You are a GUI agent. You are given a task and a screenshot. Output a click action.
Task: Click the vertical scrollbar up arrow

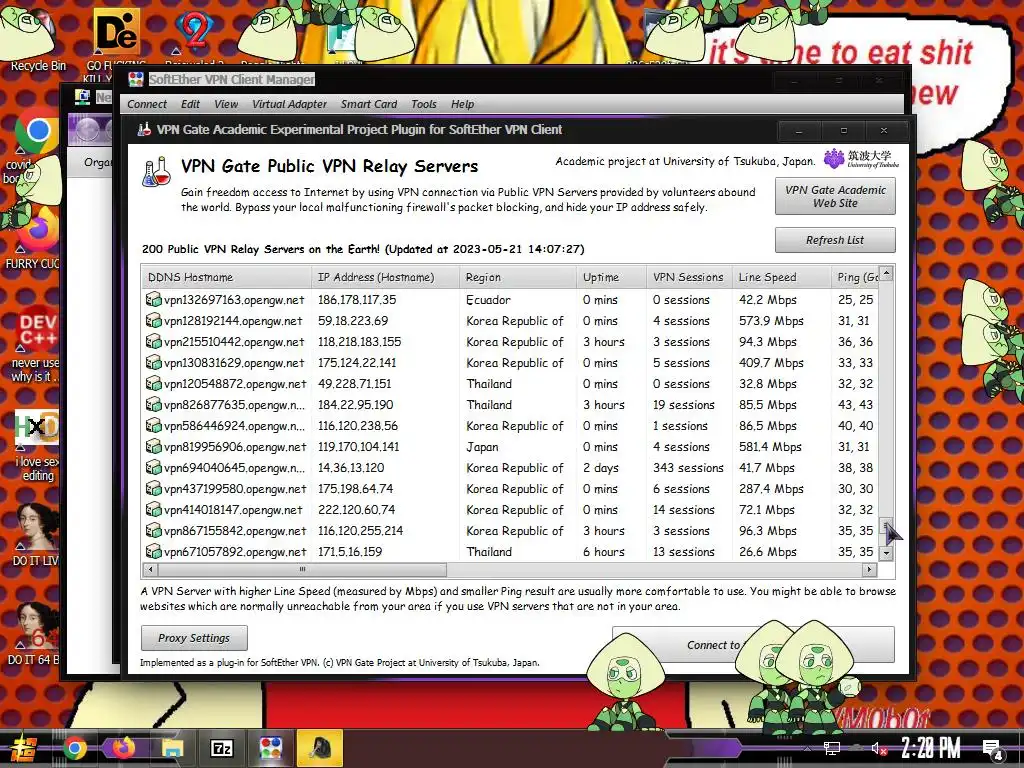[886, 273]
